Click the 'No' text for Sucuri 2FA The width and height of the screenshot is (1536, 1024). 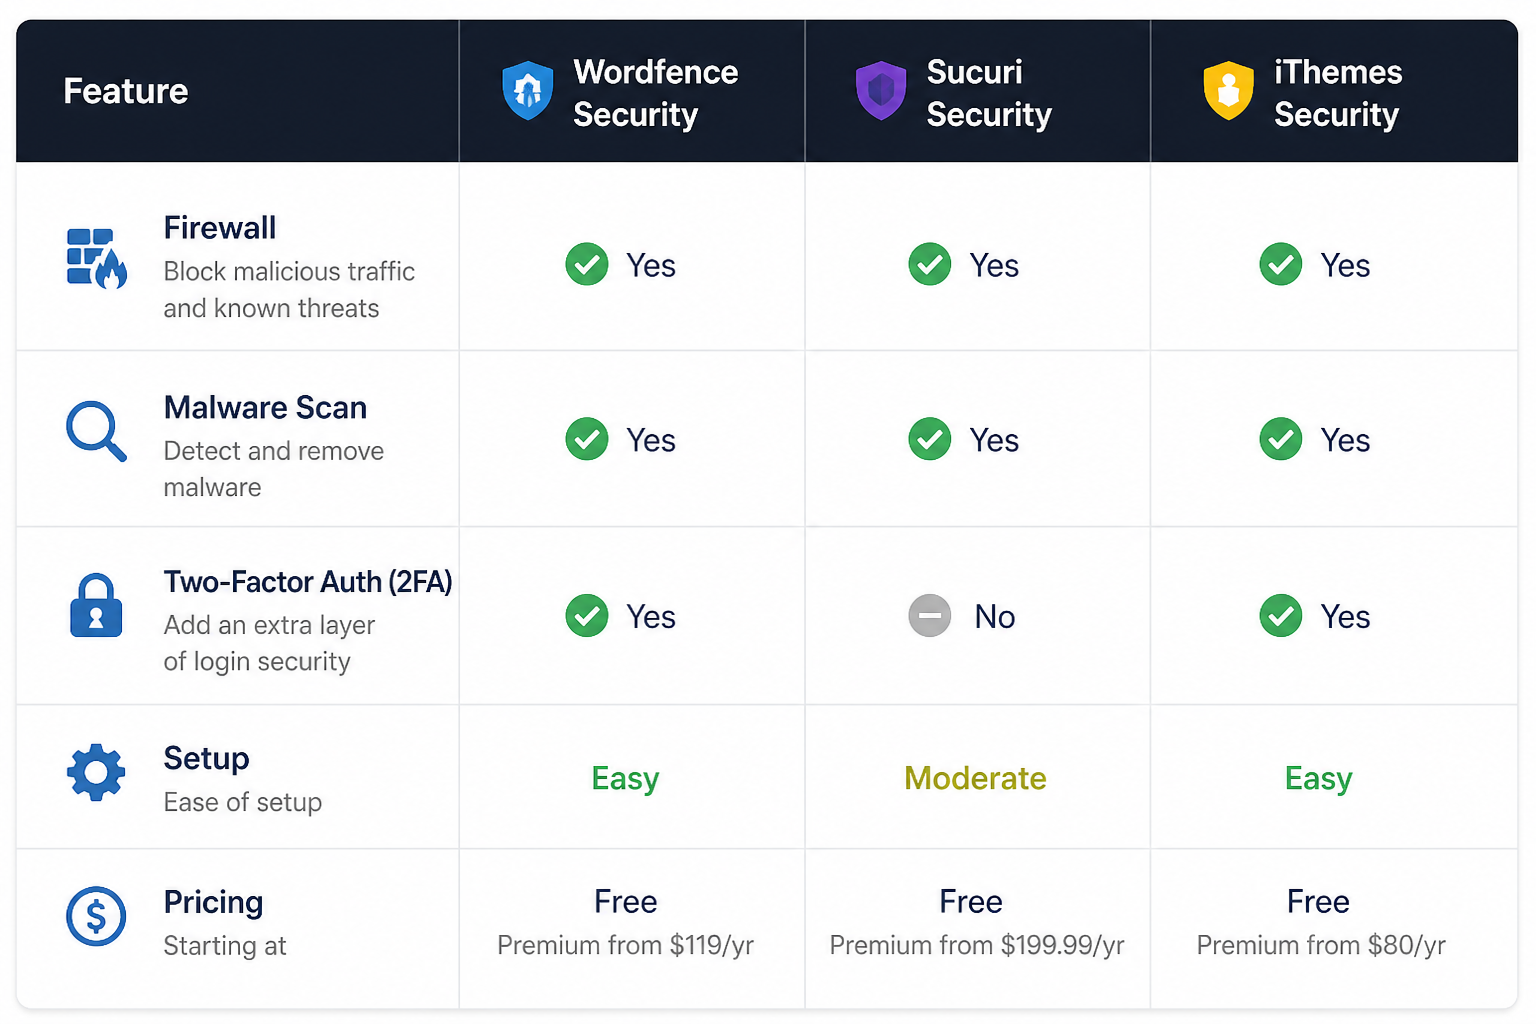(x=995, y=617)
